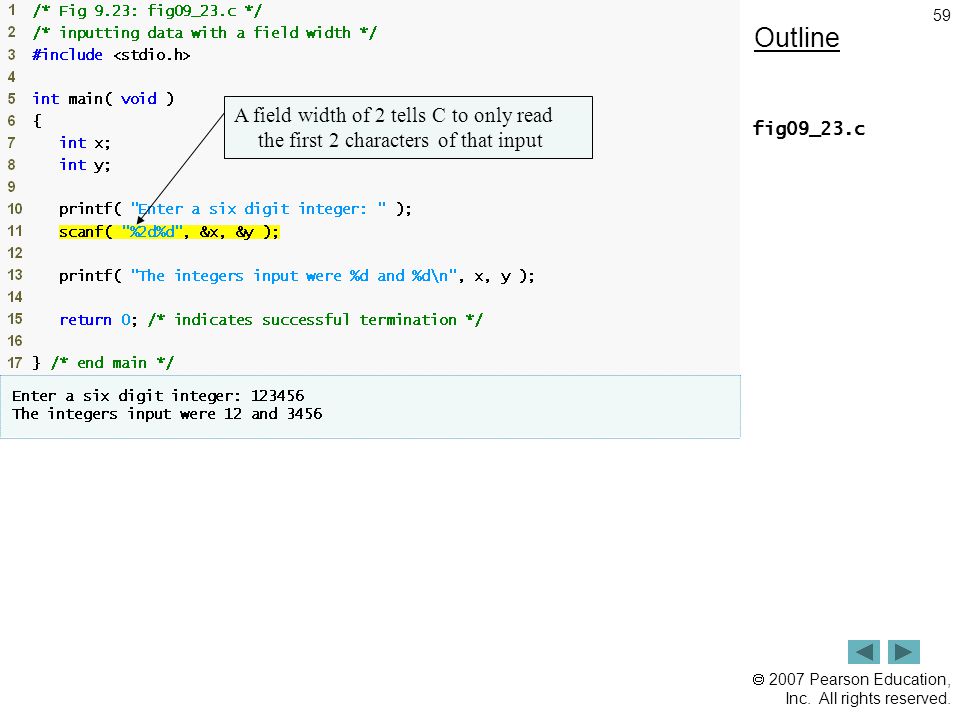Go to the previous slide arrow
960x720 pixels.
coord(863,651)
